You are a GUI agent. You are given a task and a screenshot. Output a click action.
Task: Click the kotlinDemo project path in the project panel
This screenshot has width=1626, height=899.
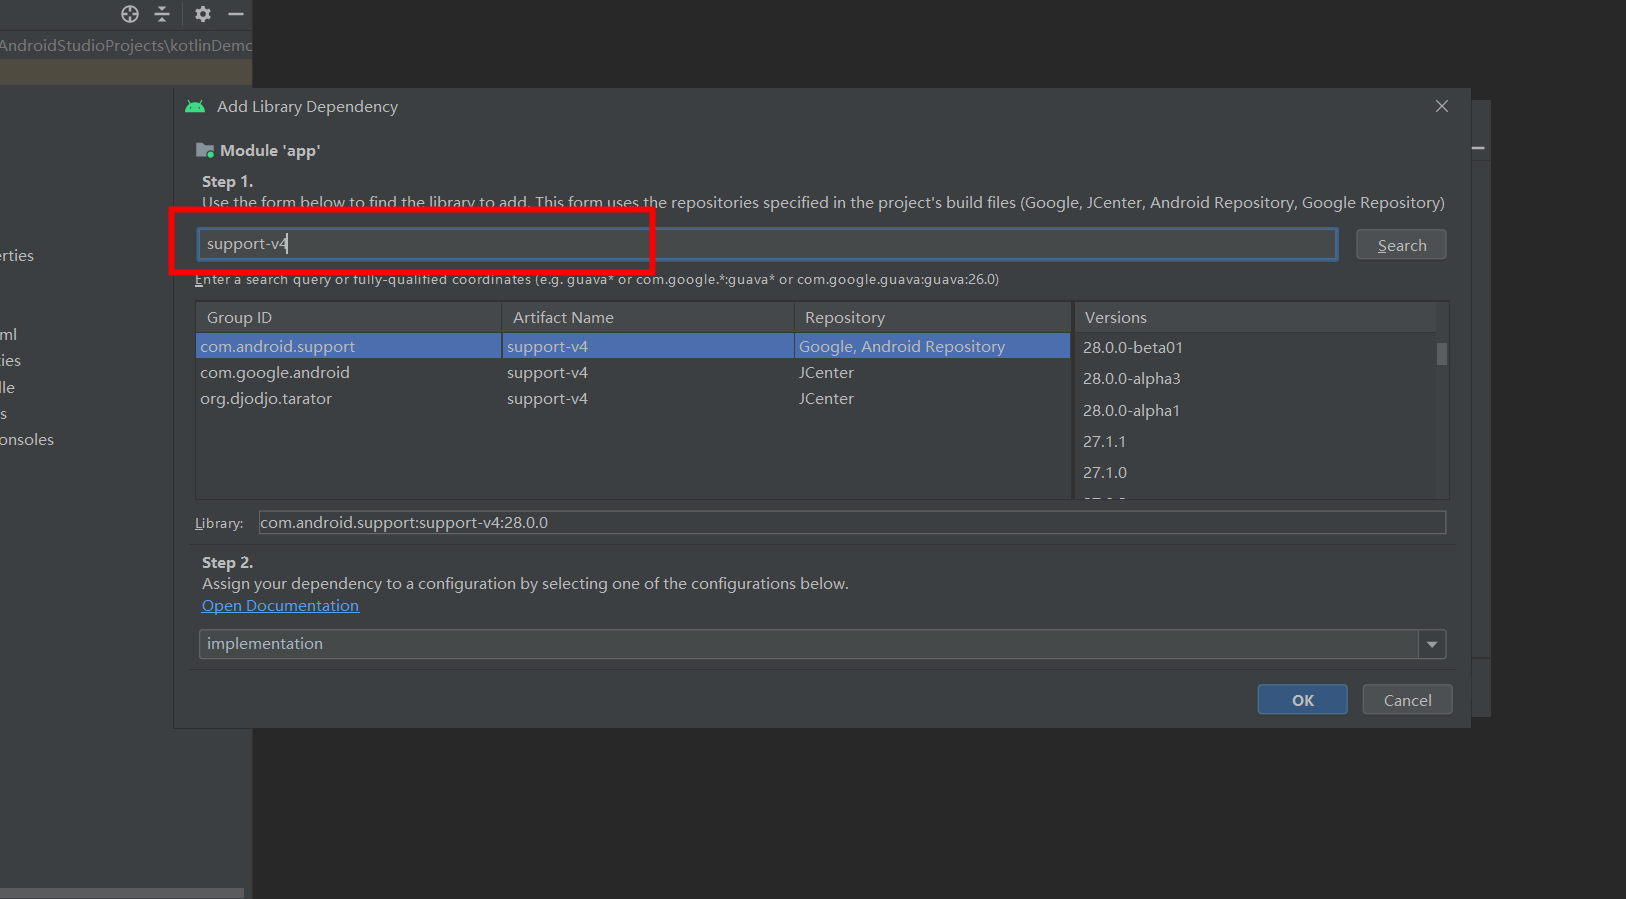tap(126, 45)
